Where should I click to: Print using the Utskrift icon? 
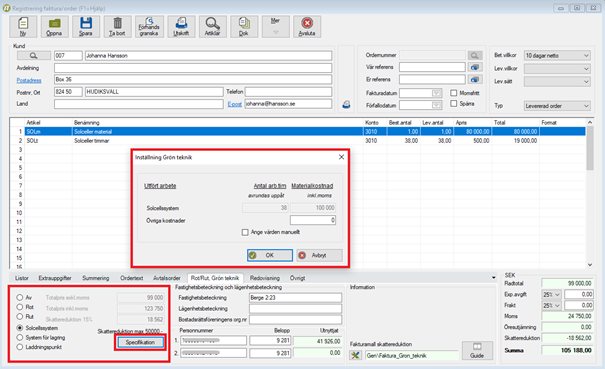[x=181, y=27]
